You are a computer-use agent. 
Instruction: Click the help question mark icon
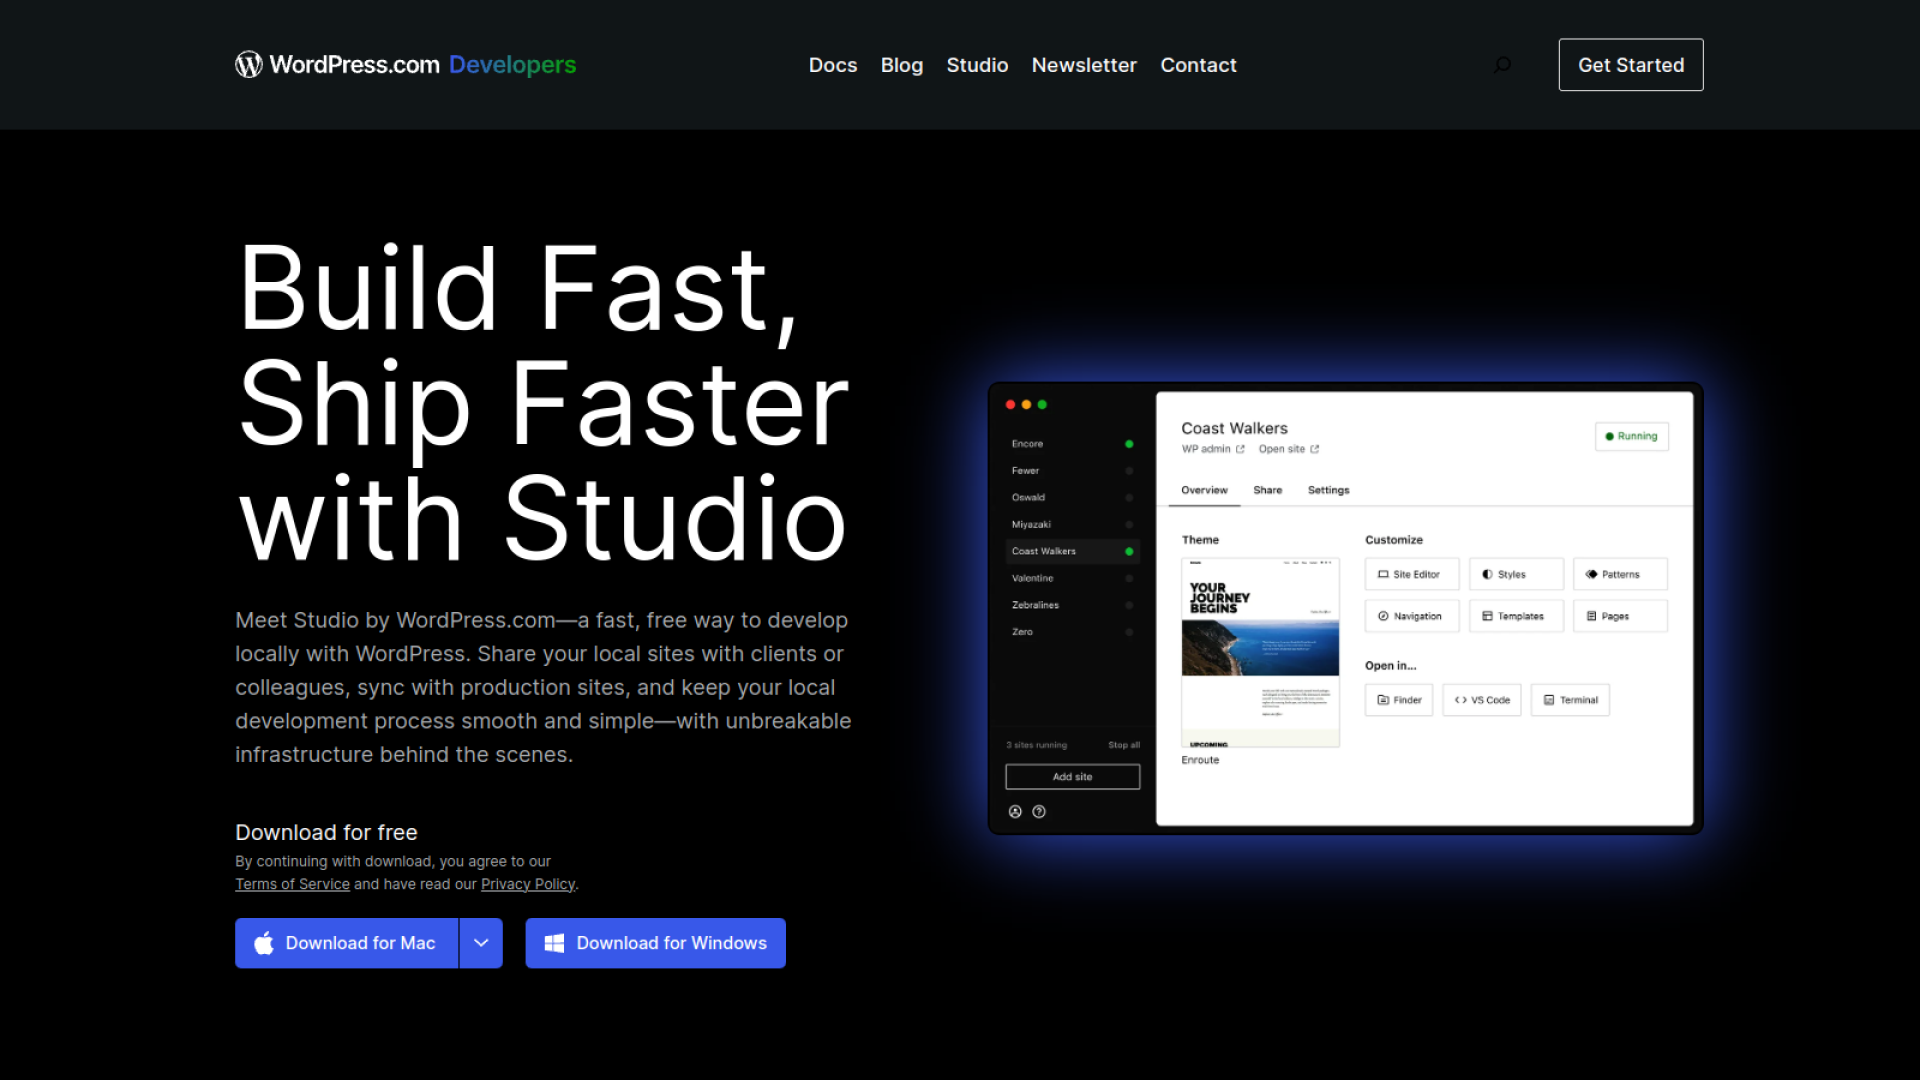pyautogui.click(x=1039, y=811)
